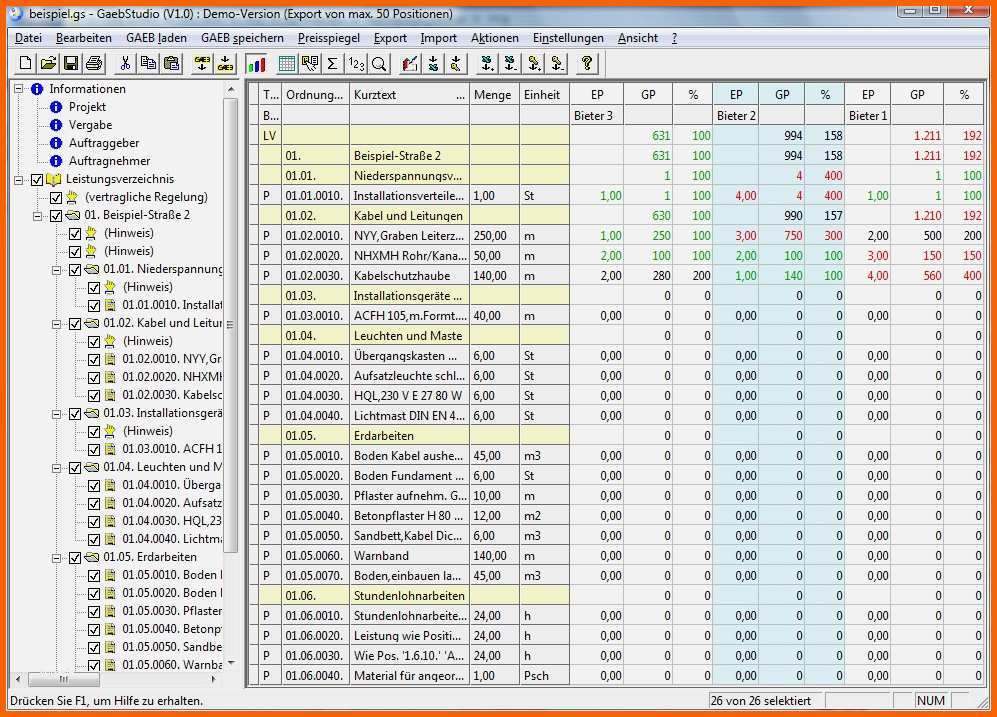Collapse the 01.04. Leuchten node

pyautogui.click(x=57, y=467)
